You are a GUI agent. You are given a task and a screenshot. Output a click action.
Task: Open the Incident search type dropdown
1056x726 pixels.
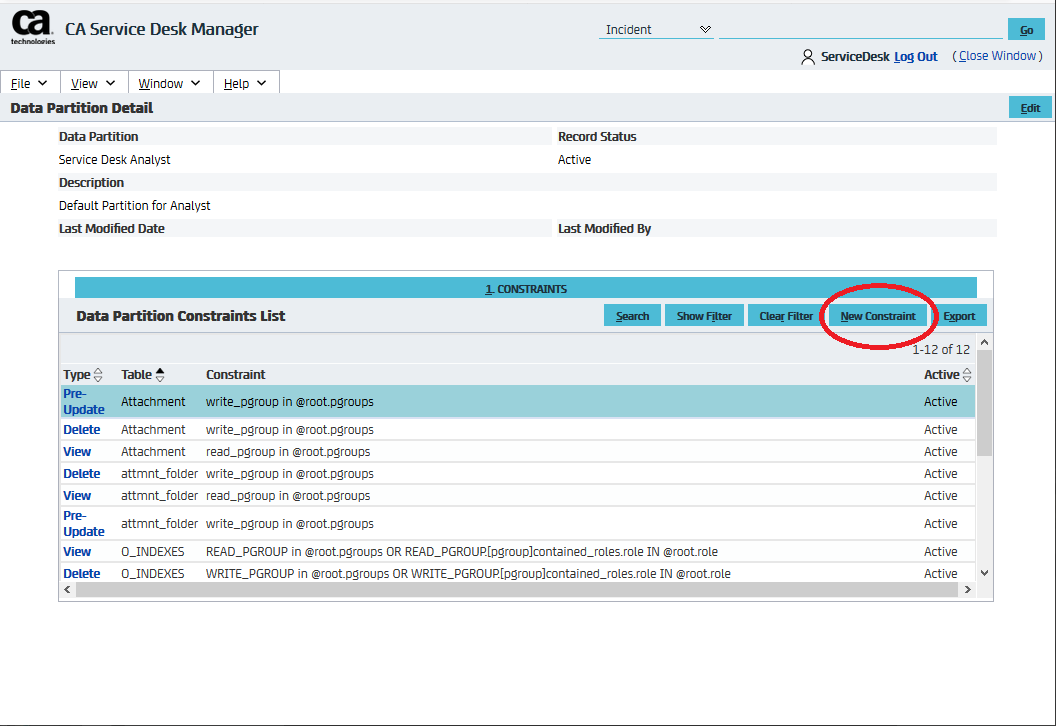point(656,30)
